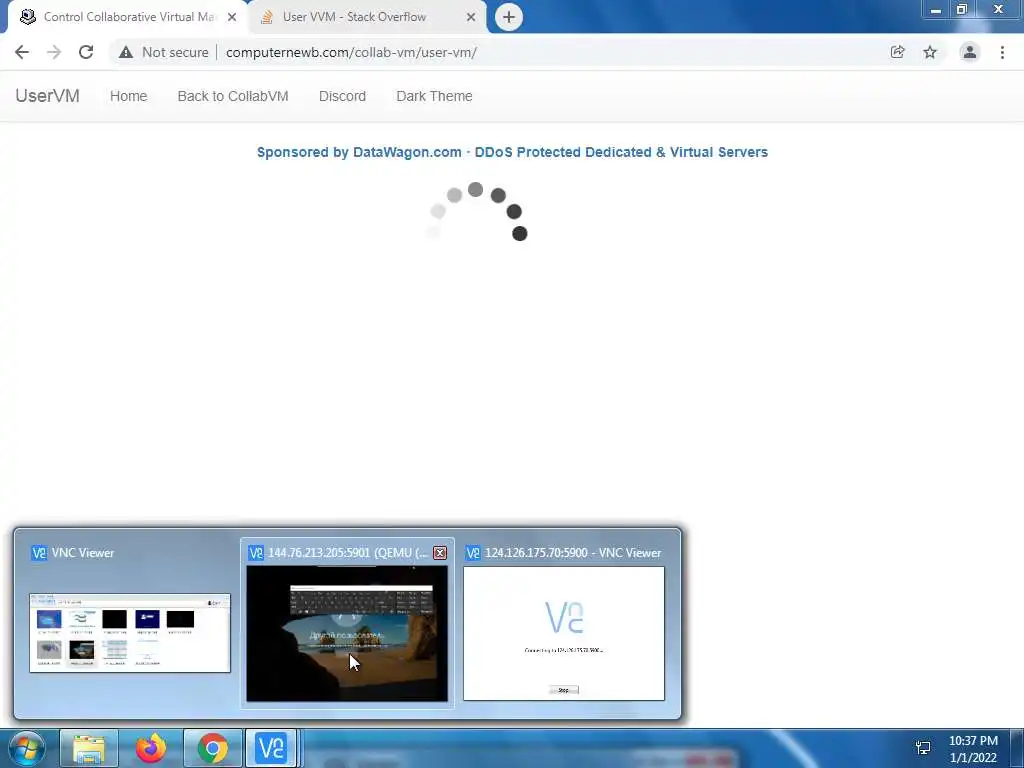Open the Chrome three-dot menu
The width and height of the screenshot is (1024, 768).
pyautogui.click(x=1002, y=52)
